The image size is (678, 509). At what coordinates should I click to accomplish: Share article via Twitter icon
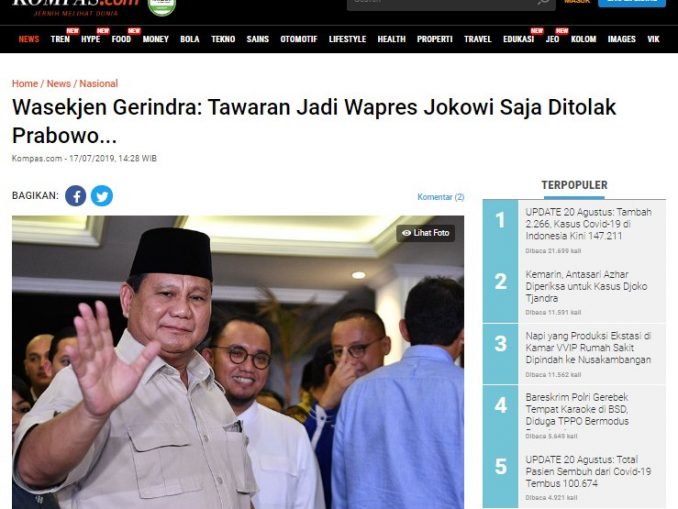[102, 196]
